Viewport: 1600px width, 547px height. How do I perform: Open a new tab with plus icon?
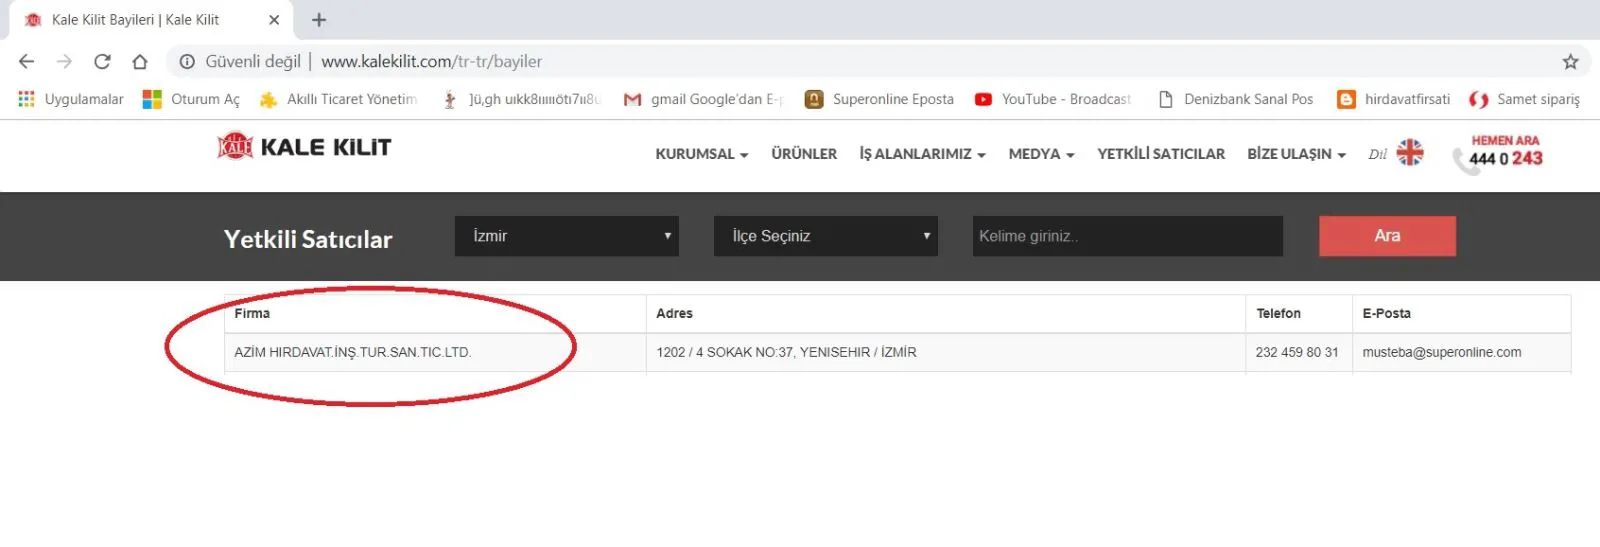pos(319,20)
